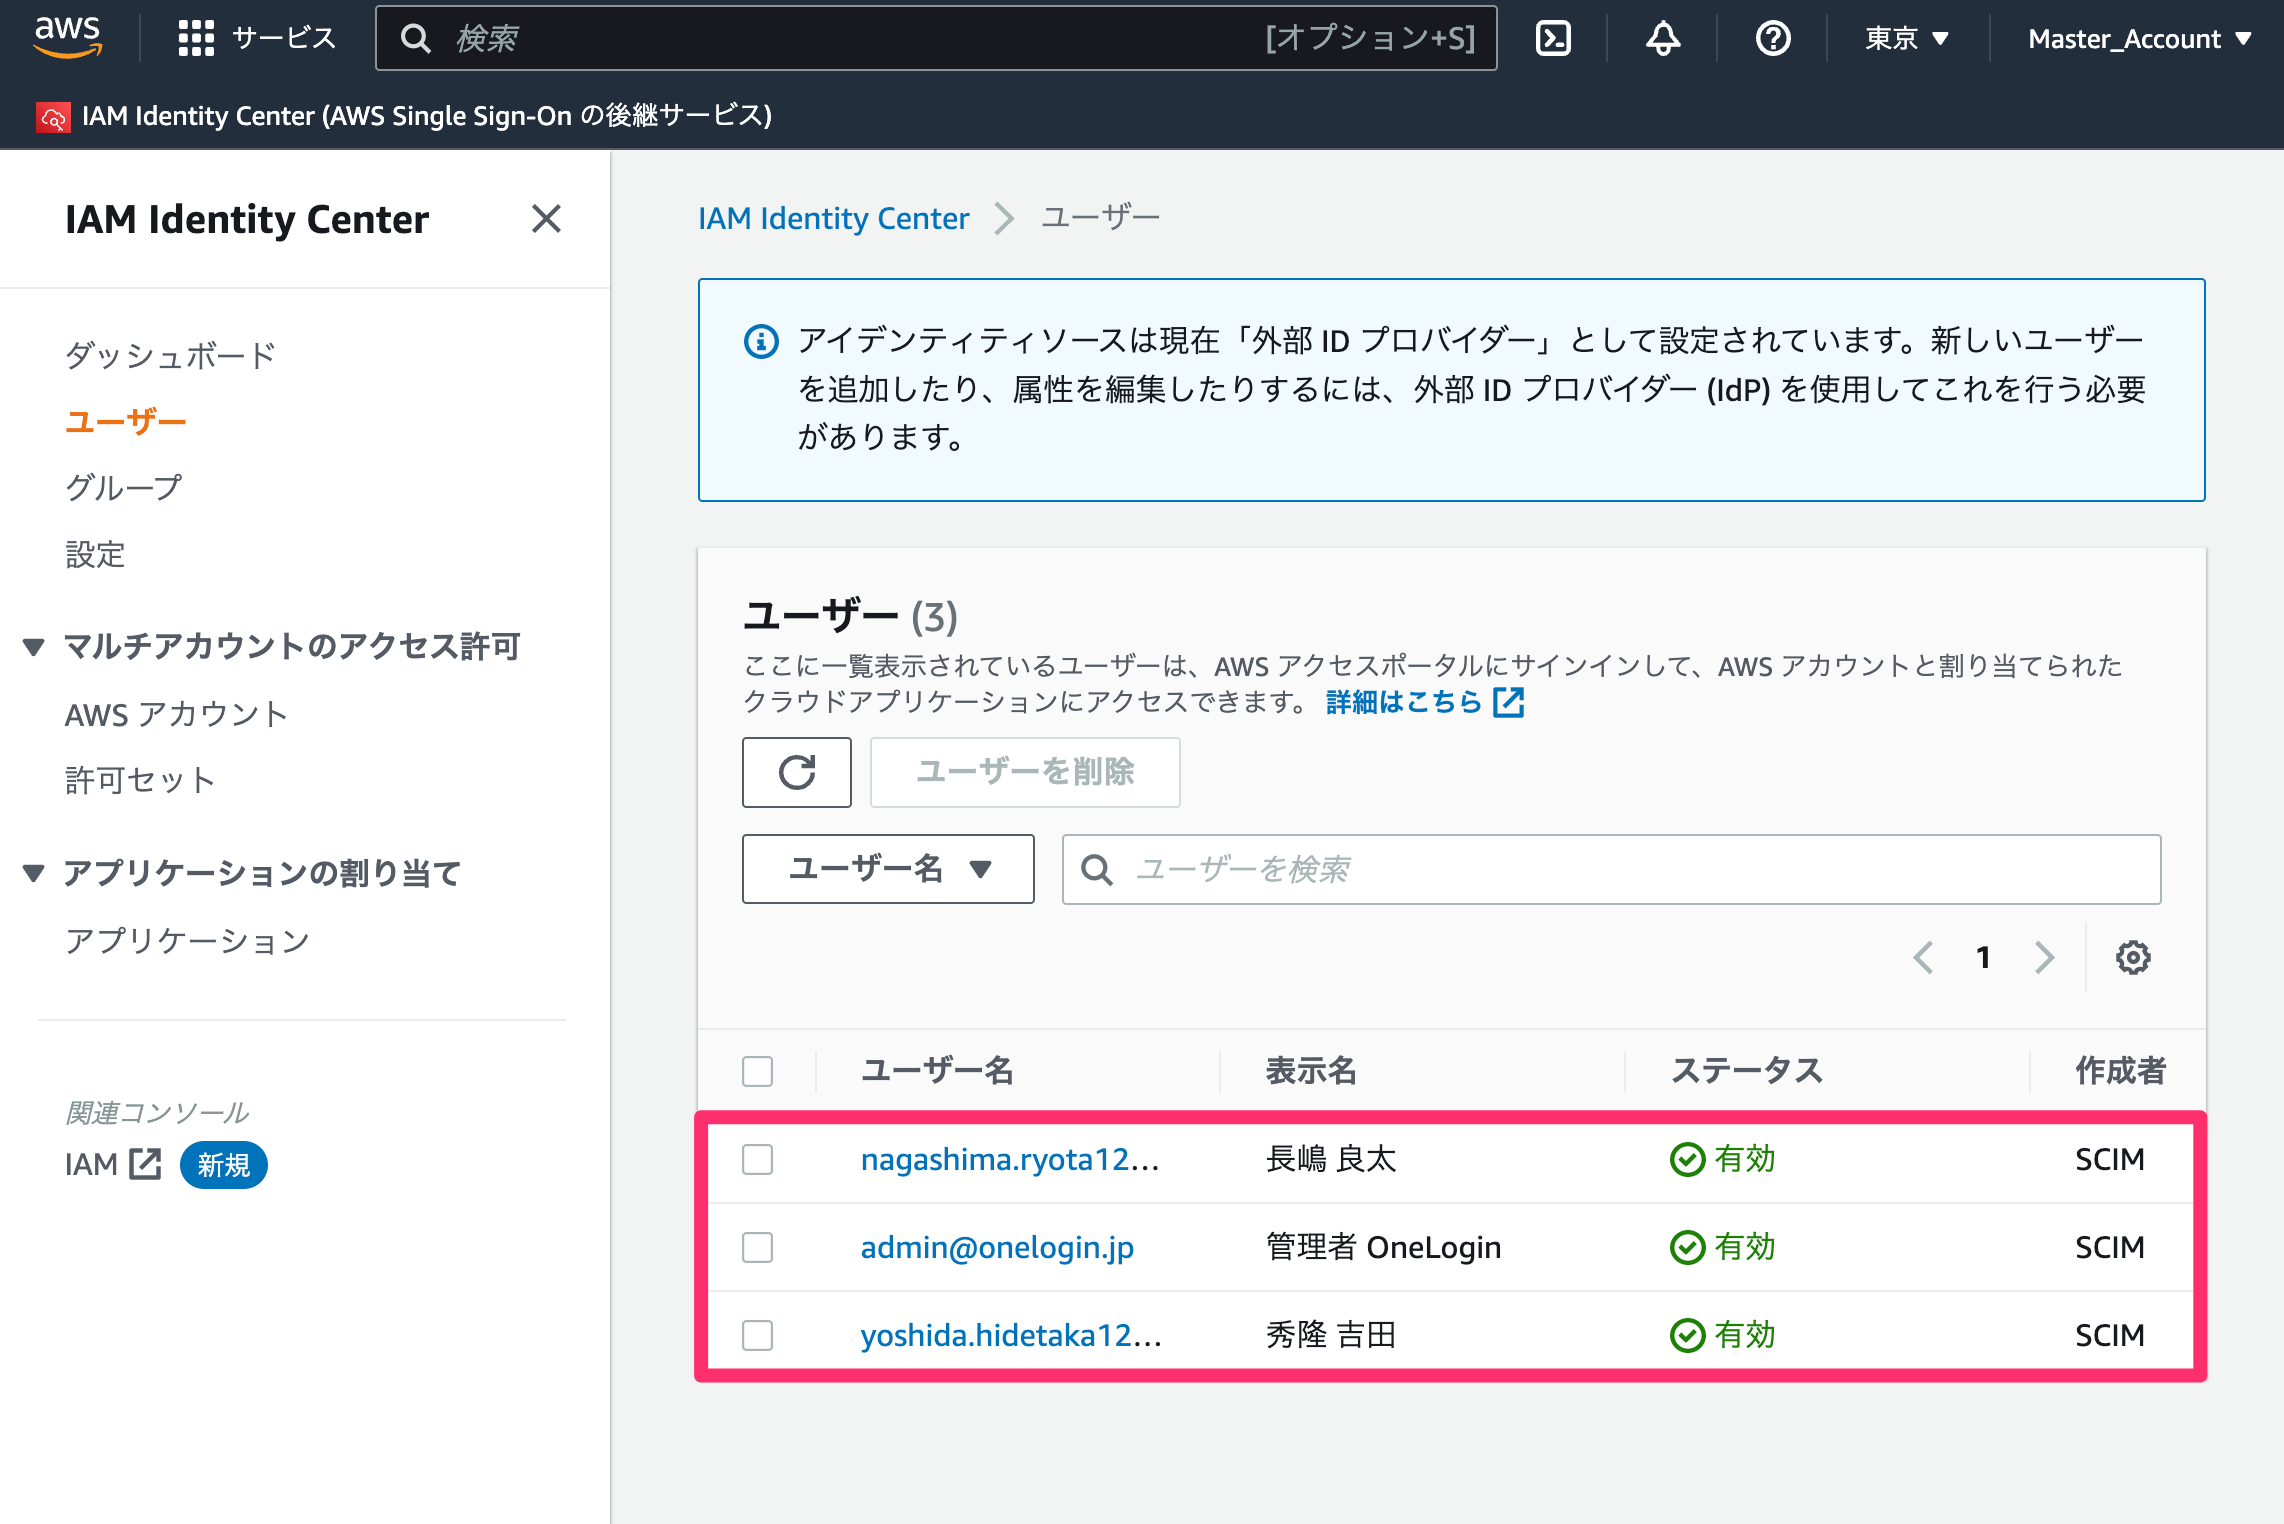Select all users checkbox in header

point(758,1071)
